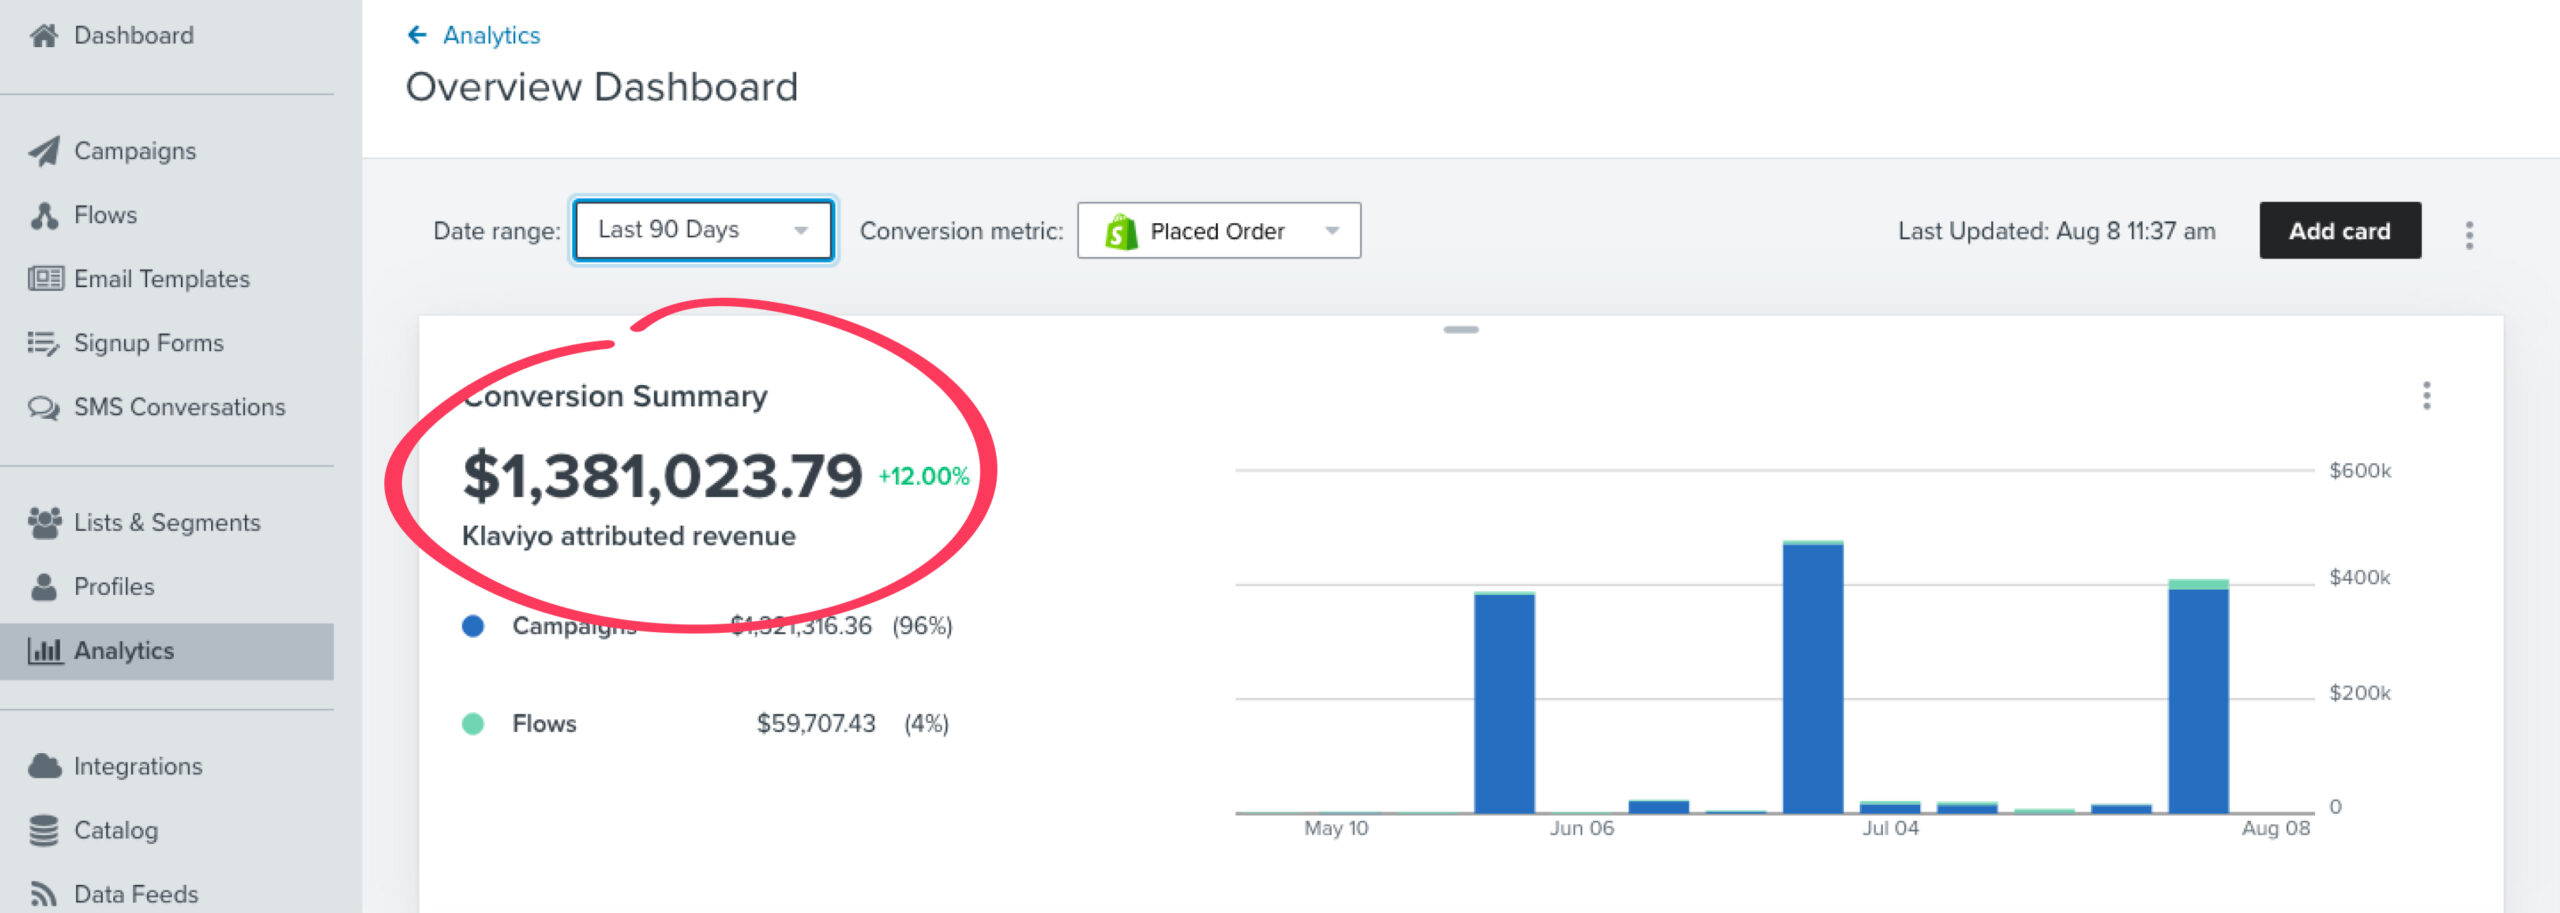The height and width of the screenshot is (913, 2560).
Task: Click the Last Updated timestamp text
Action: tap(2057, 231)
